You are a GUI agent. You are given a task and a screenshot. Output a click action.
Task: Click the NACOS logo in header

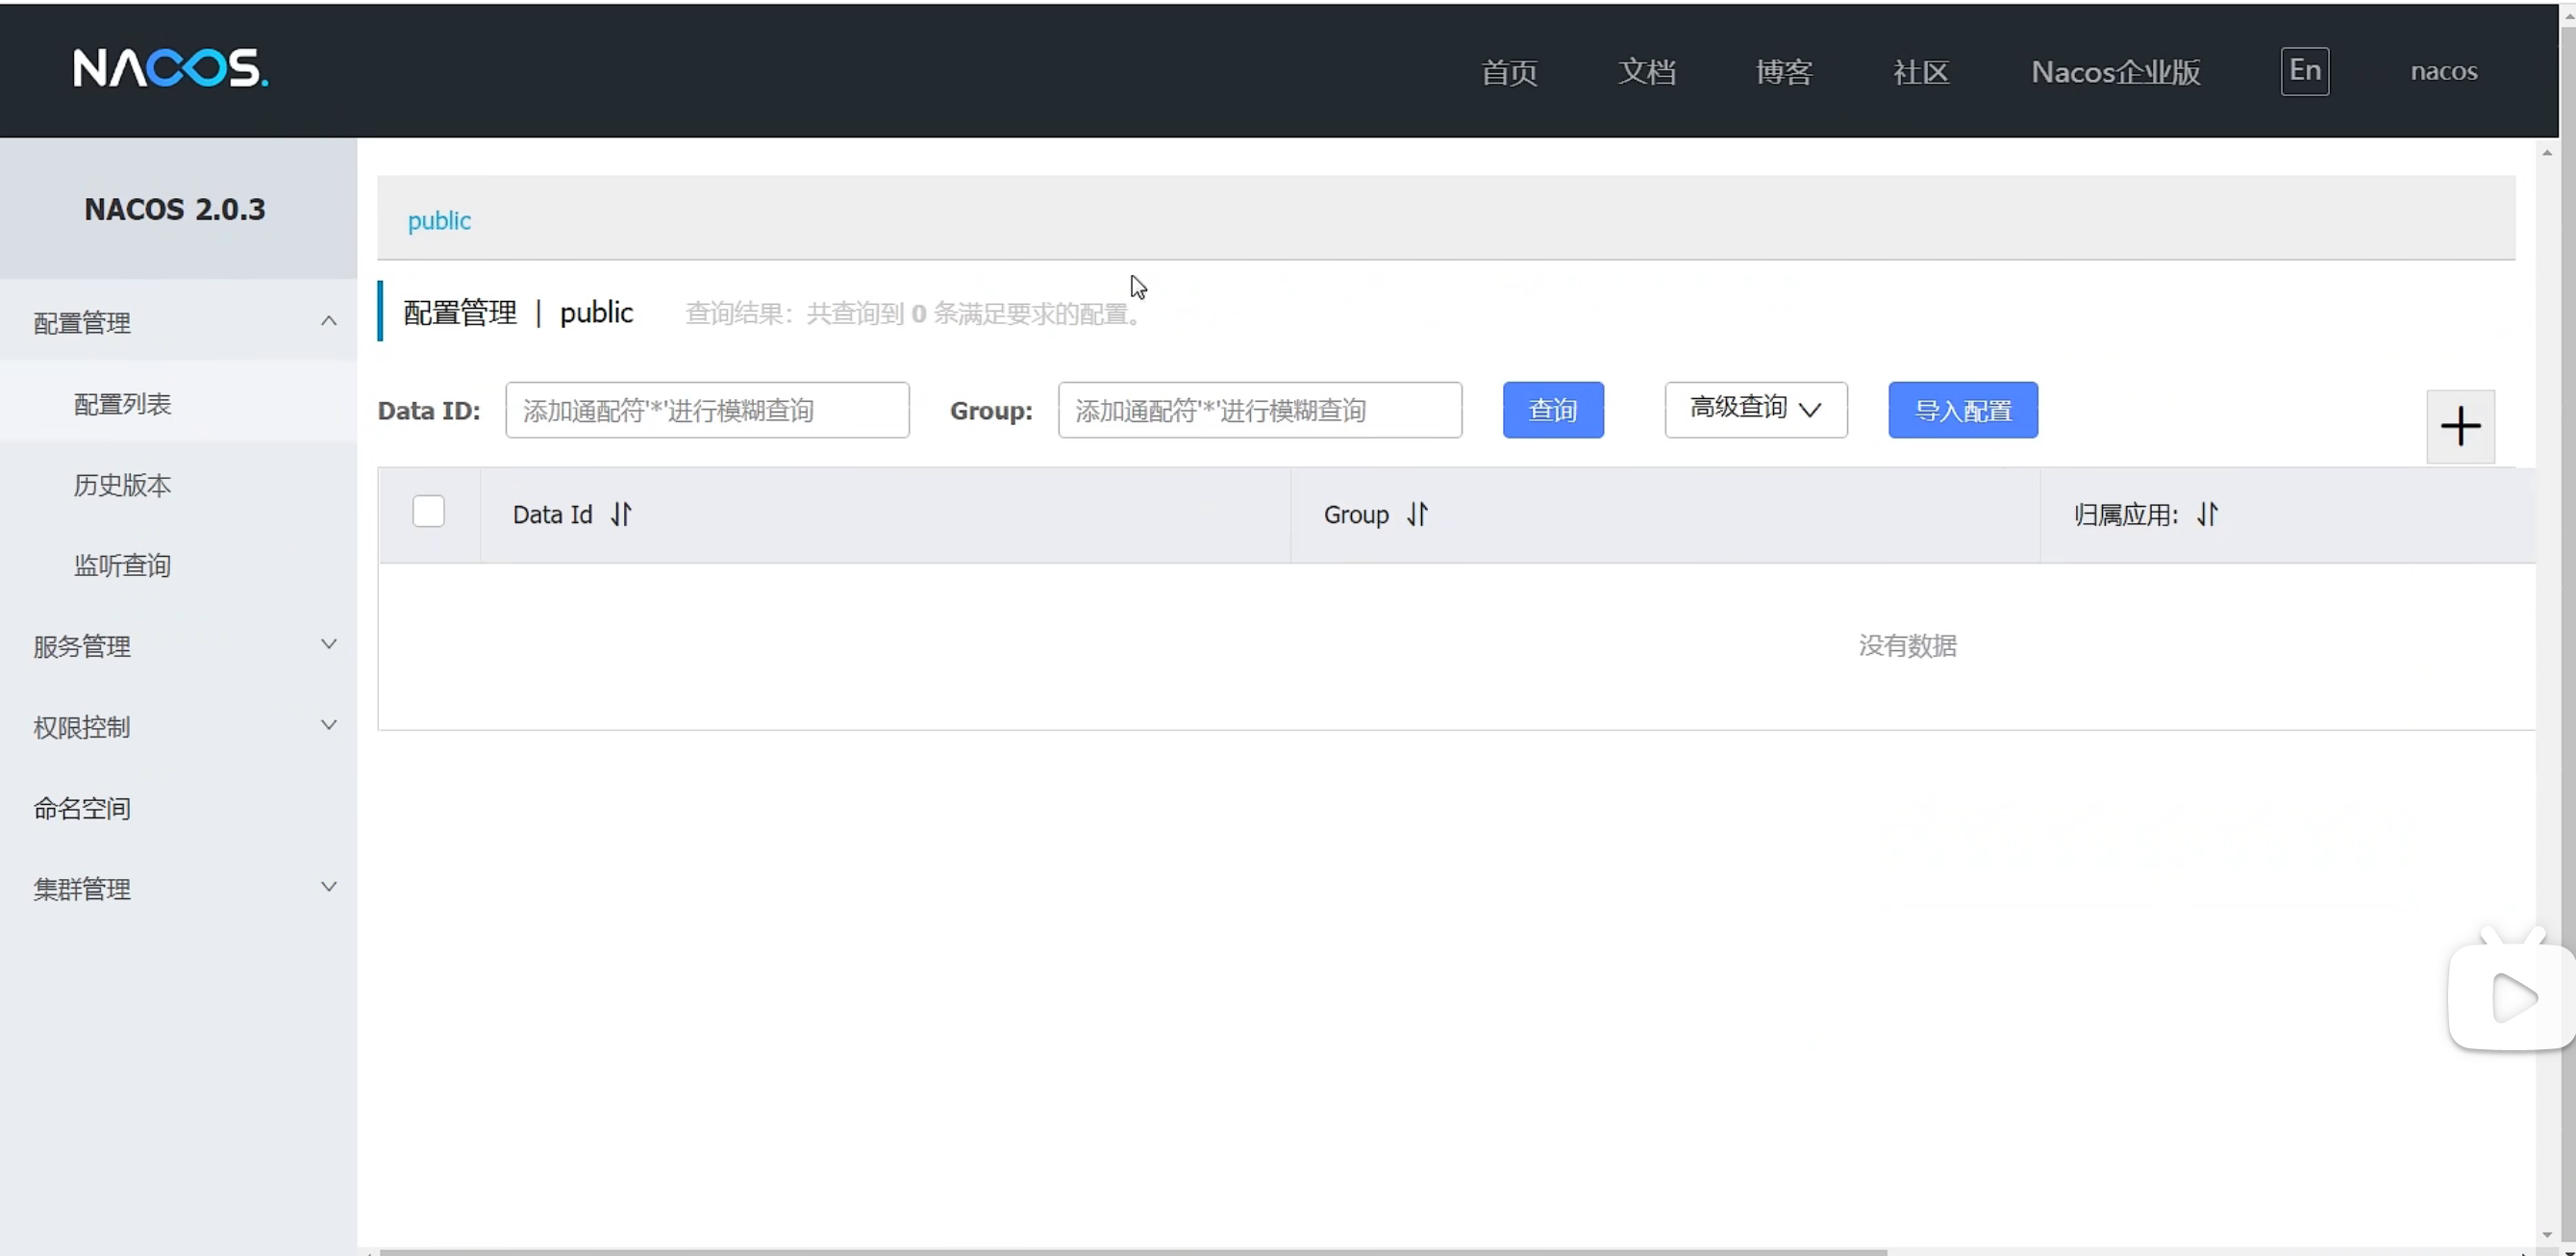click(x=170, y=69)
